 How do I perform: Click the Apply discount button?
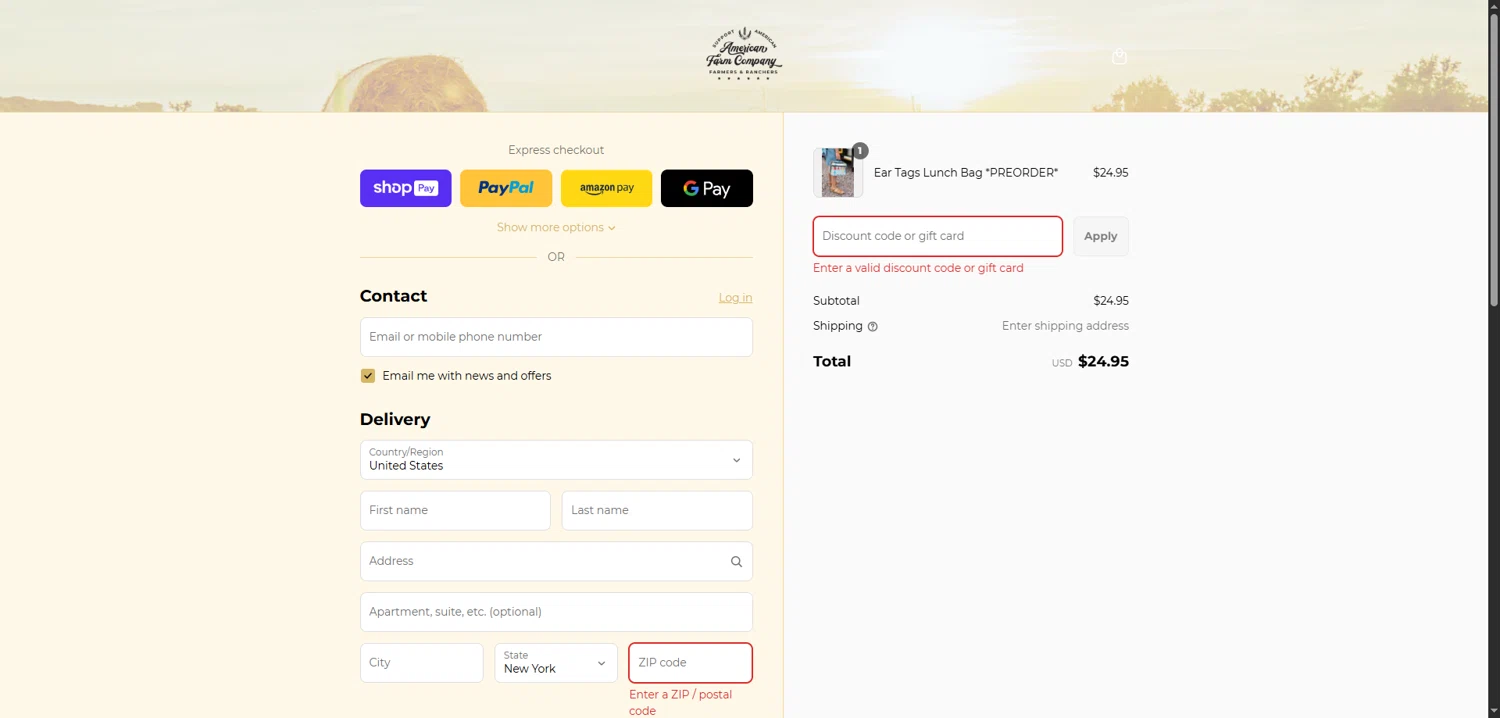[1101, 237]
